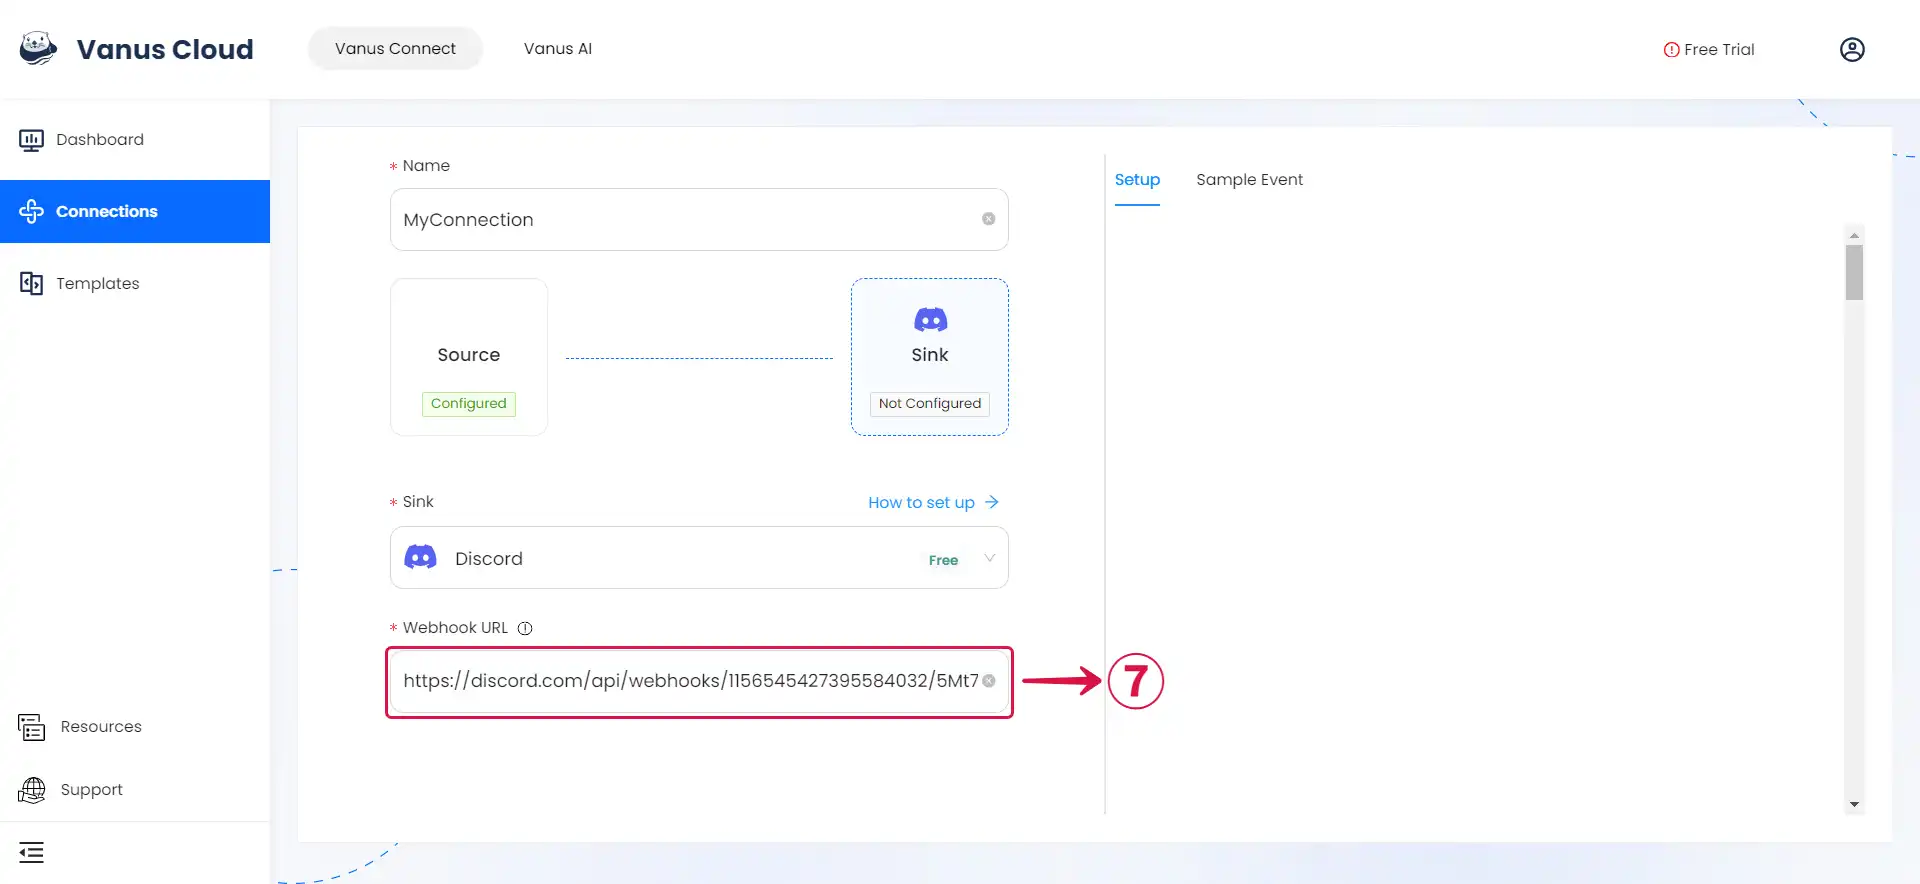Select the Sample Event tab

(1249, 180)
